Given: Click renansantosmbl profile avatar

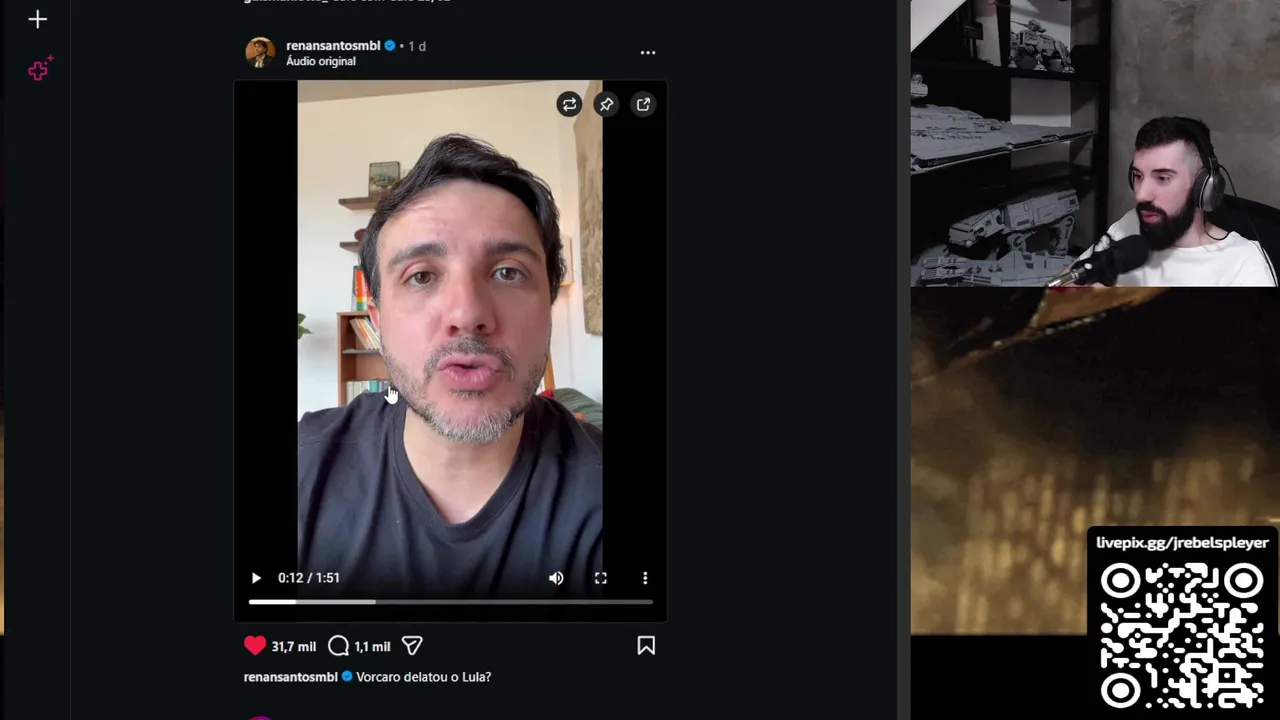Looking at the screenshot, I should click(x=260, y=52).
